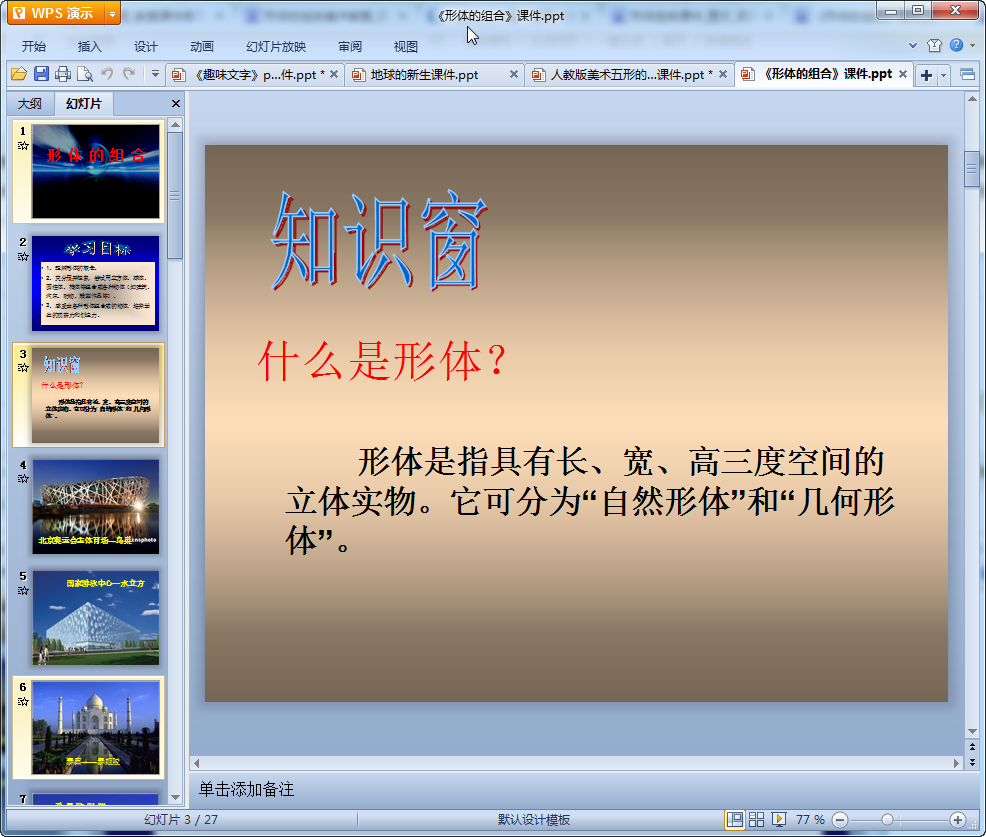
Task: Click the red text 什么是形体？ on the slide
Action: click(382, 361)
